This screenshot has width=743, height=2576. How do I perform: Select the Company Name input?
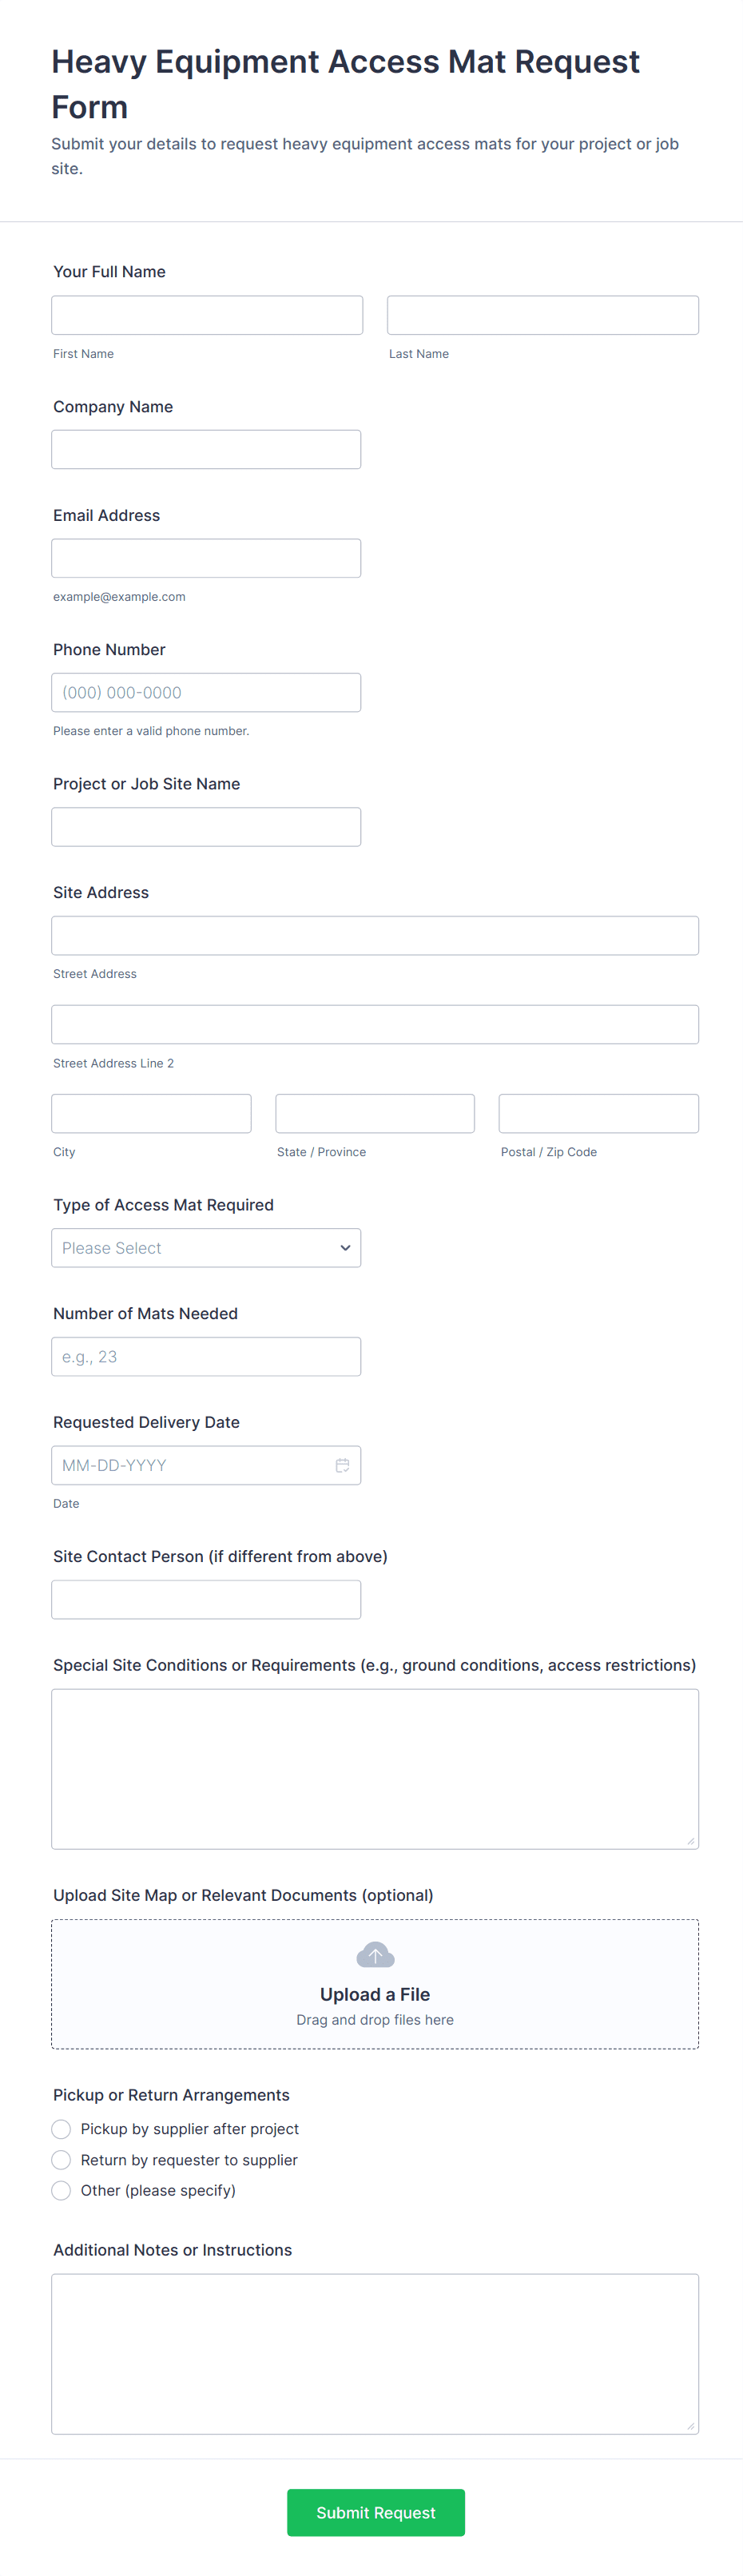coord(206,449)
